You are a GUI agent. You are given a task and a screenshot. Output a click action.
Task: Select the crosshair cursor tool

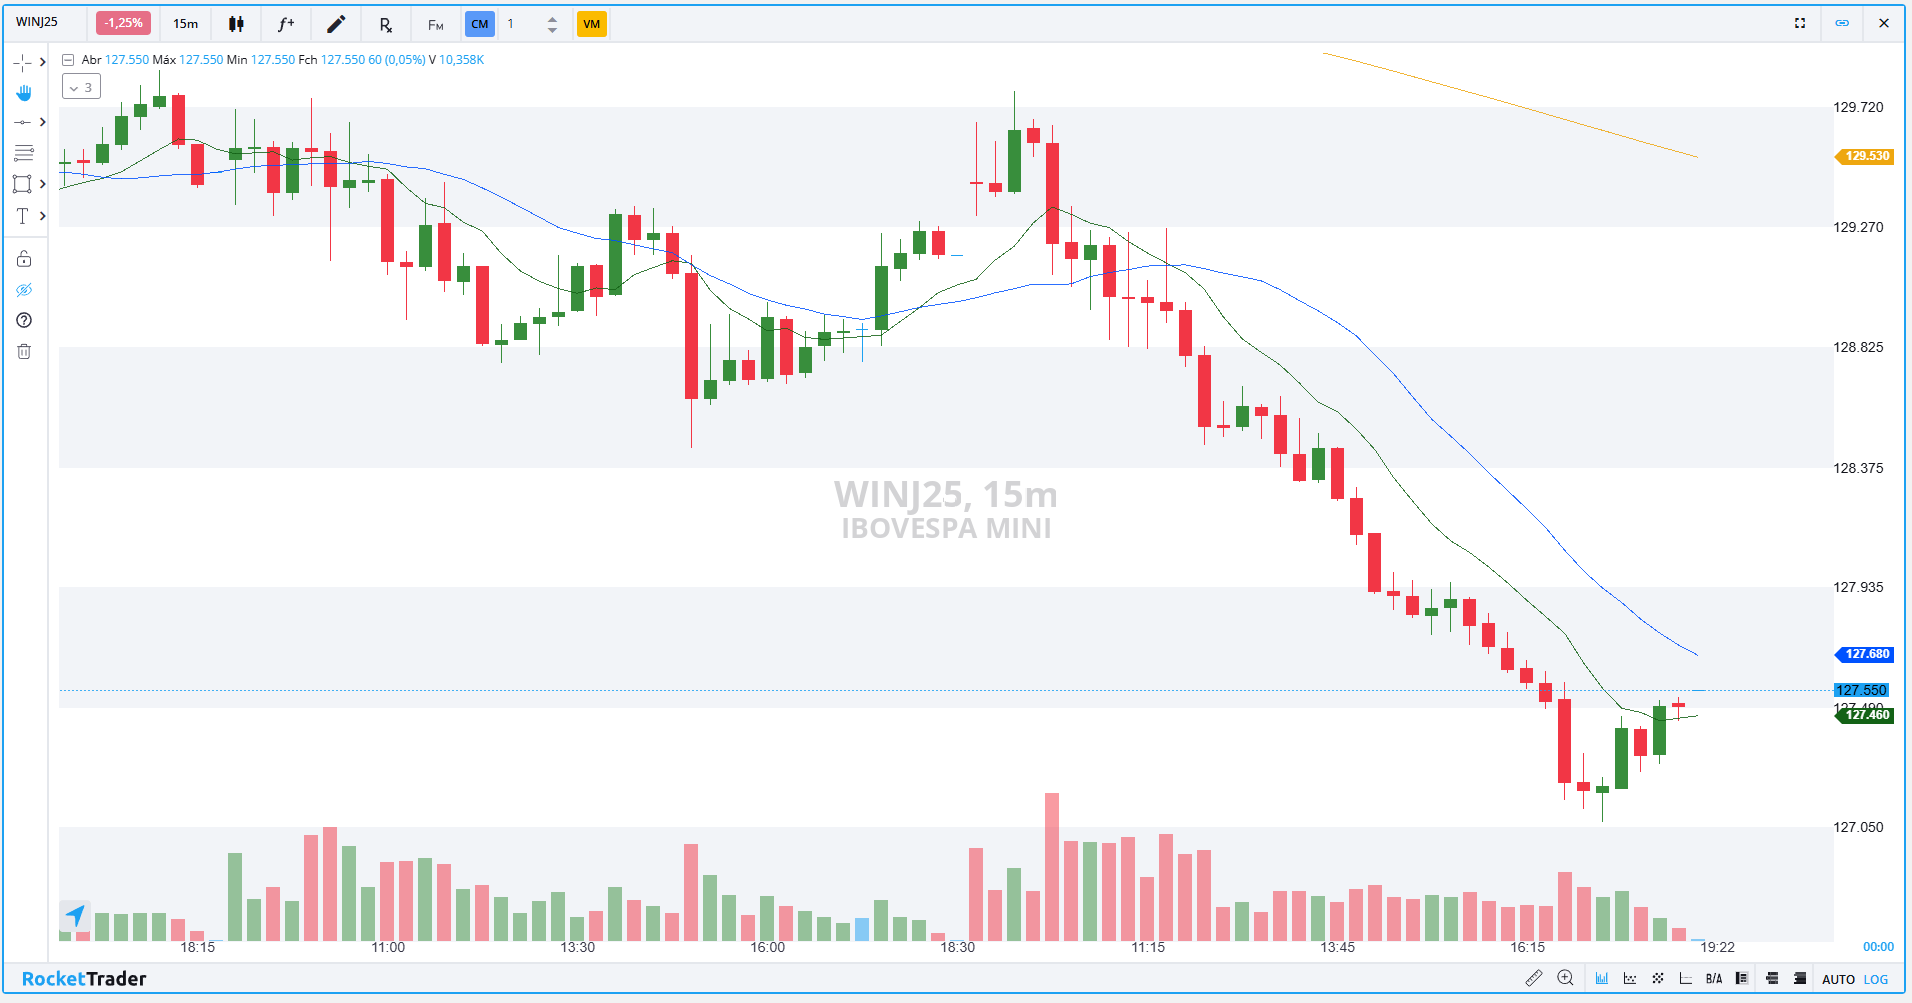pos(22,62)
